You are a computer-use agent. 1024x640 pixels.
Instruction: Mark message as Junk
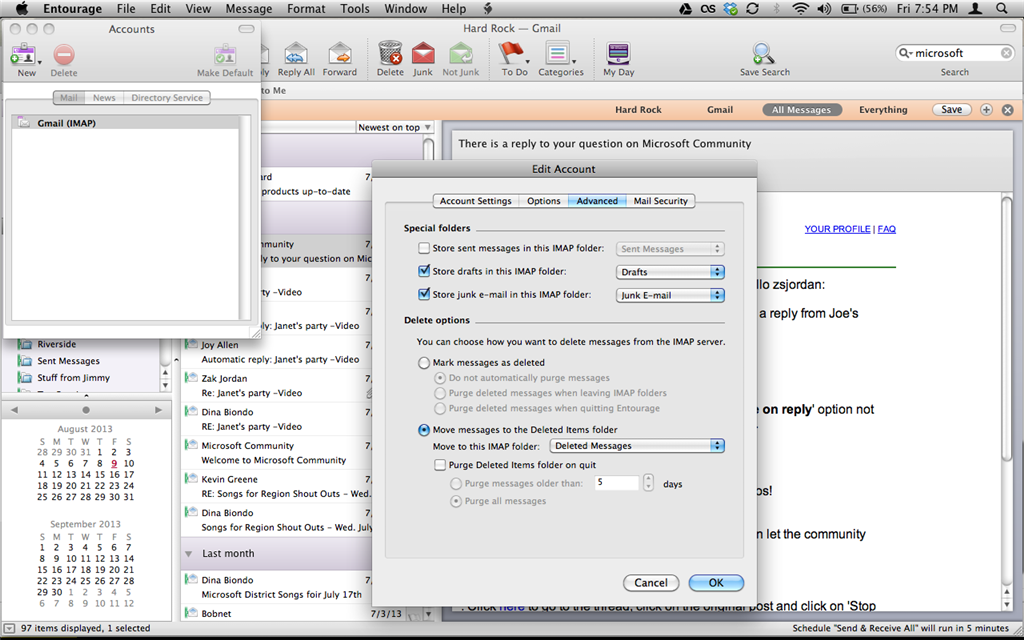tap(423, 54)
